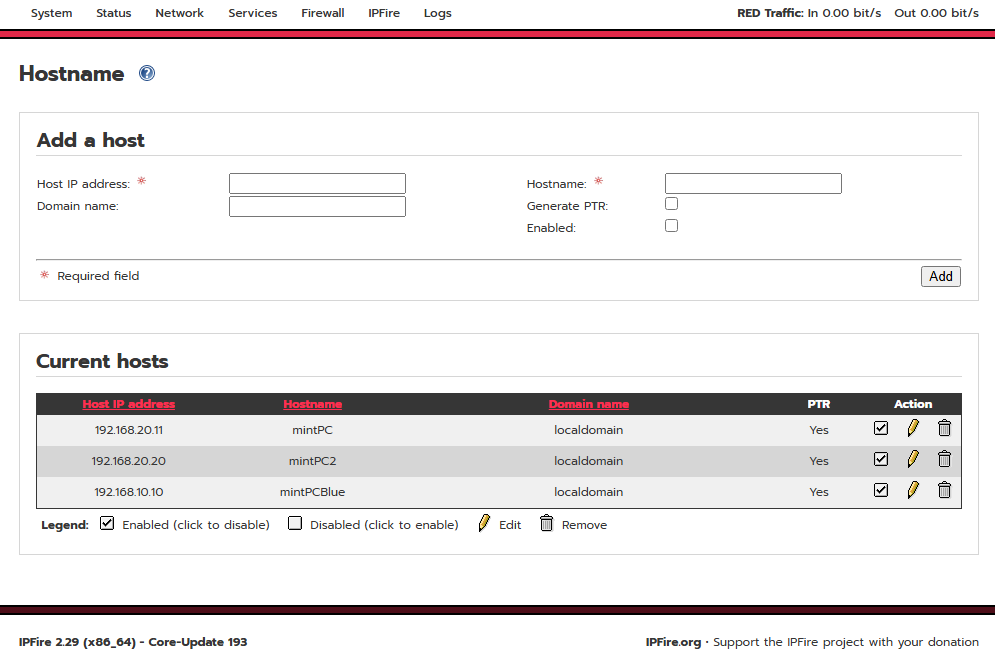This screenshot has width=995, height=667.
Task: Open the Status menu
Action: [x=114, y=13]
